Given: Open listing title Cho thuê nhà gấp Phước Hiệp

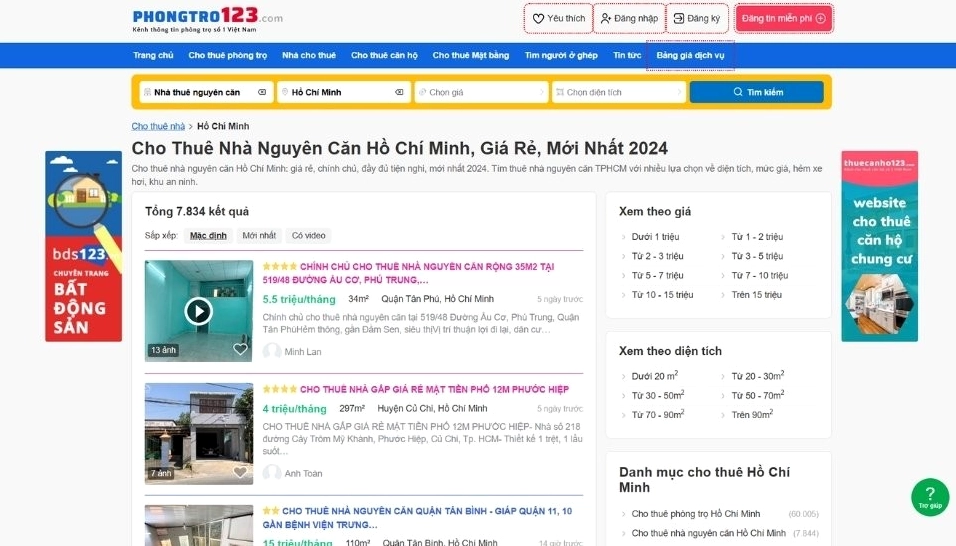Looking at the screenshot, I should point(434,389).
